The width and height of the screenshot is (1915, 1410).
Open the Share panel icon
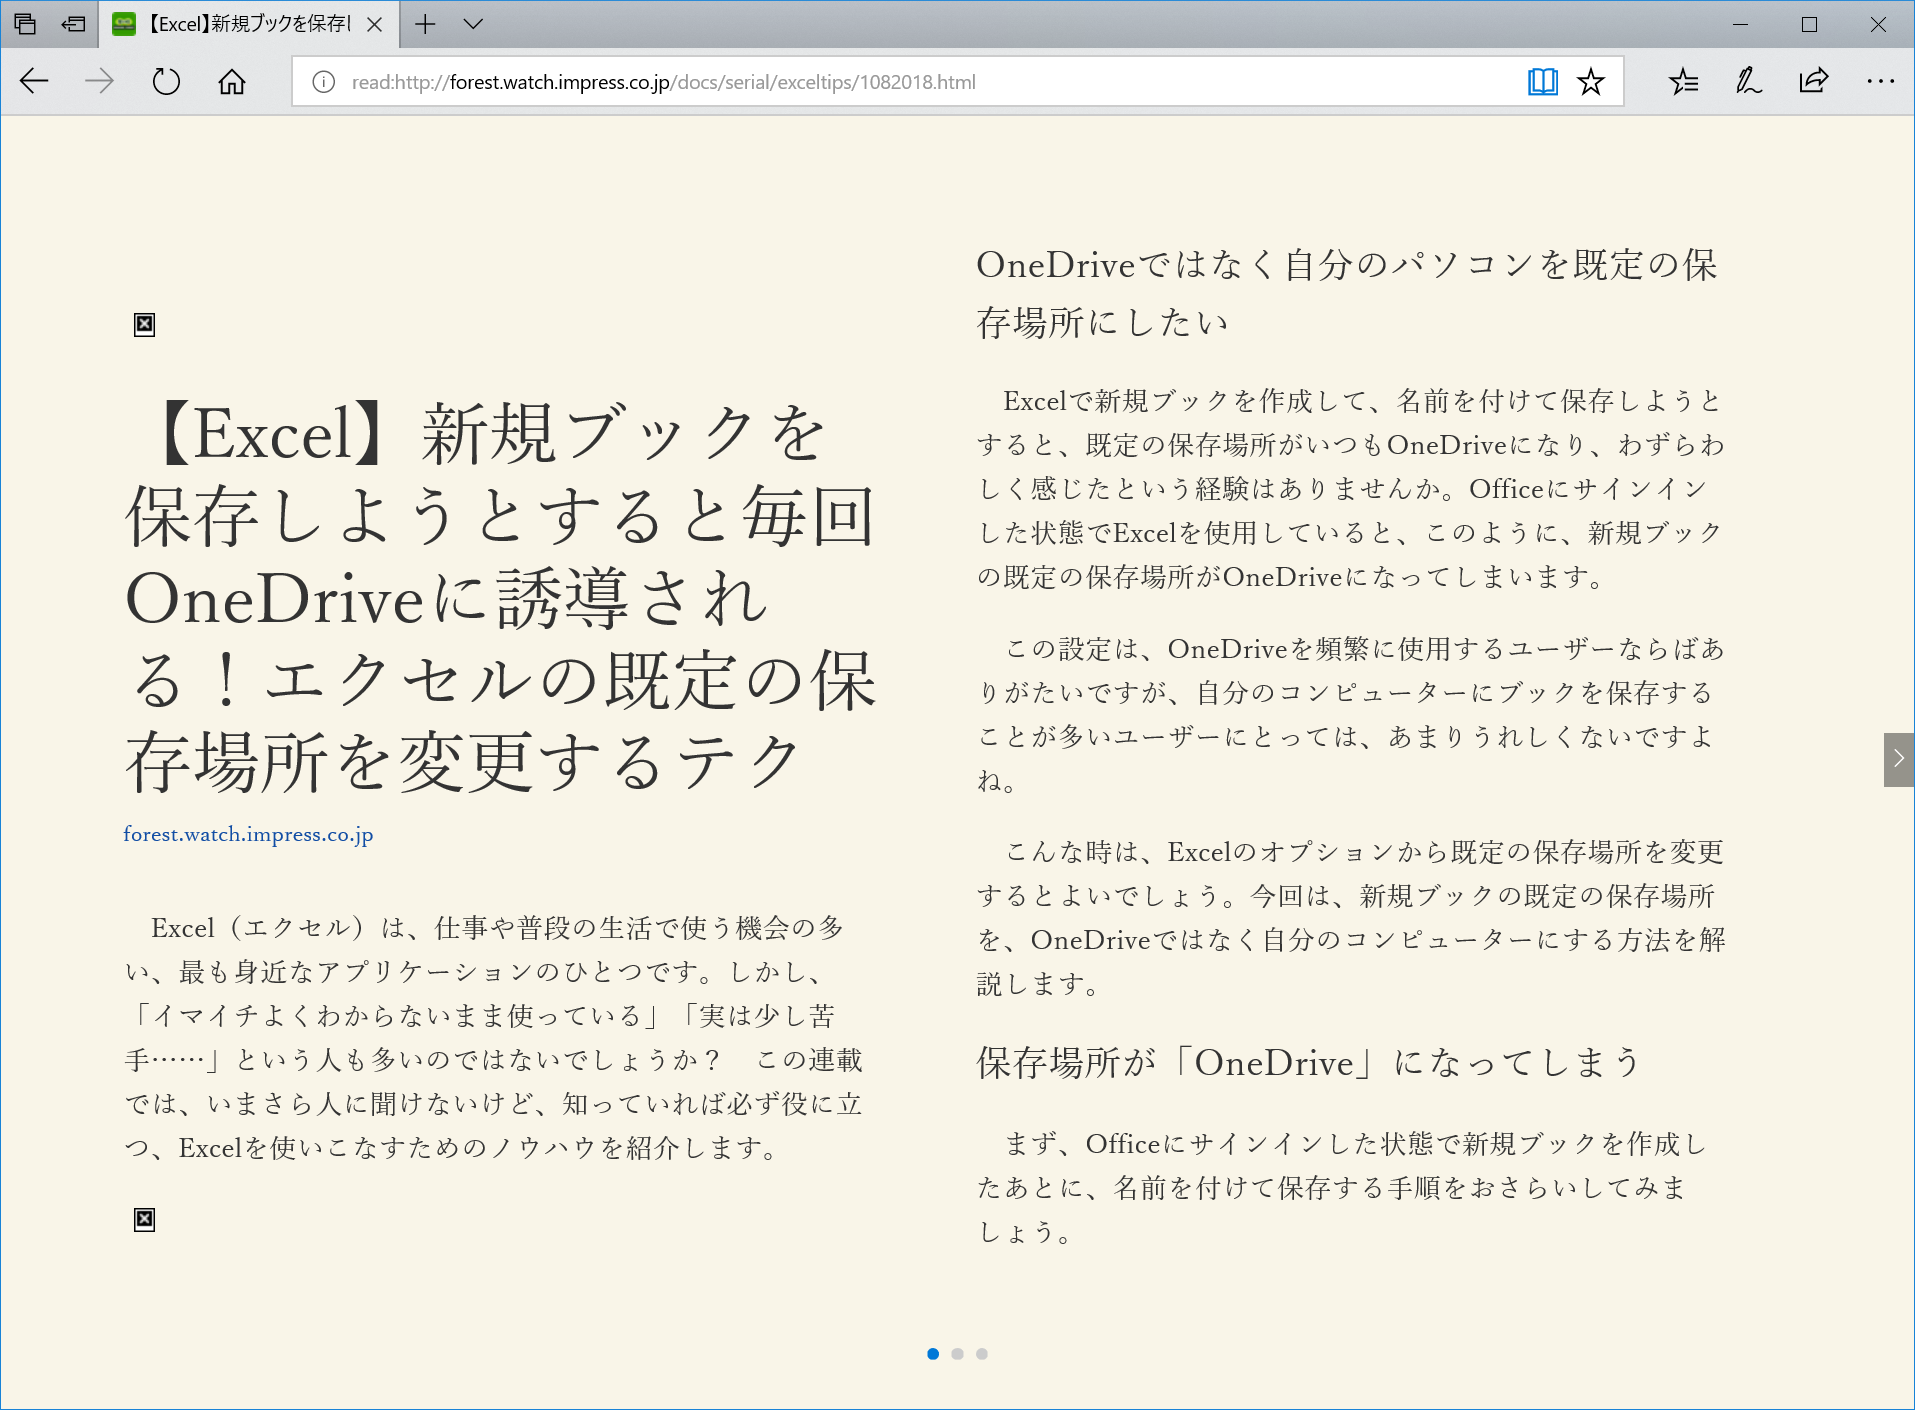[1813, 81]
